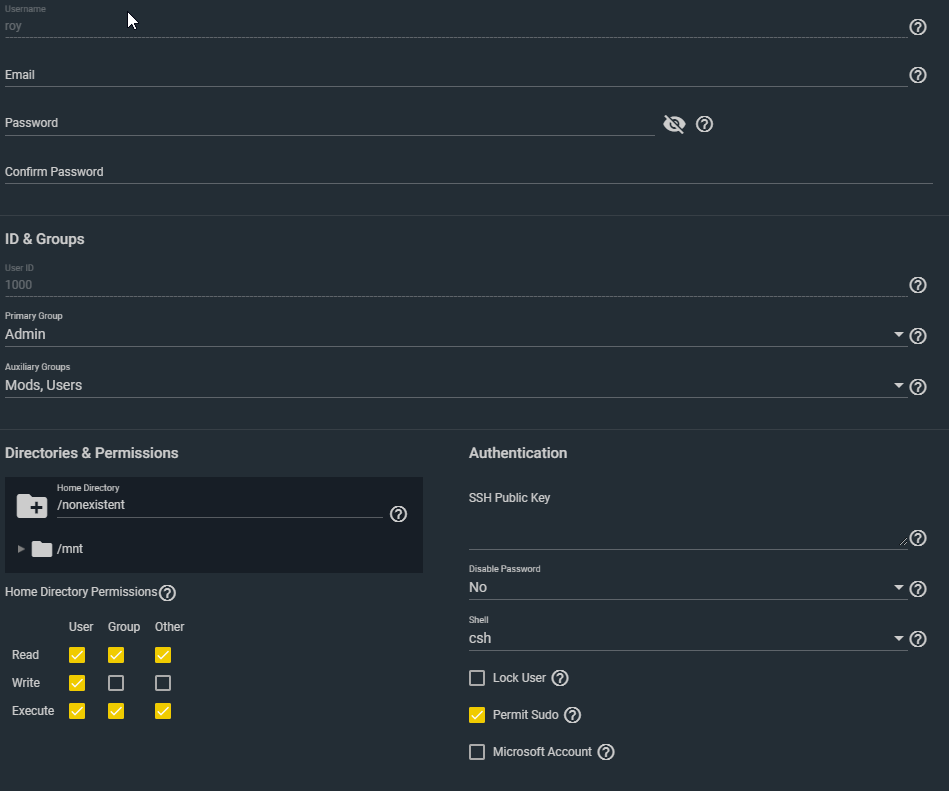Open the Microsoft Account help icon
The height and width of the screenshot is (791, 949).
[x=606, y=752]
